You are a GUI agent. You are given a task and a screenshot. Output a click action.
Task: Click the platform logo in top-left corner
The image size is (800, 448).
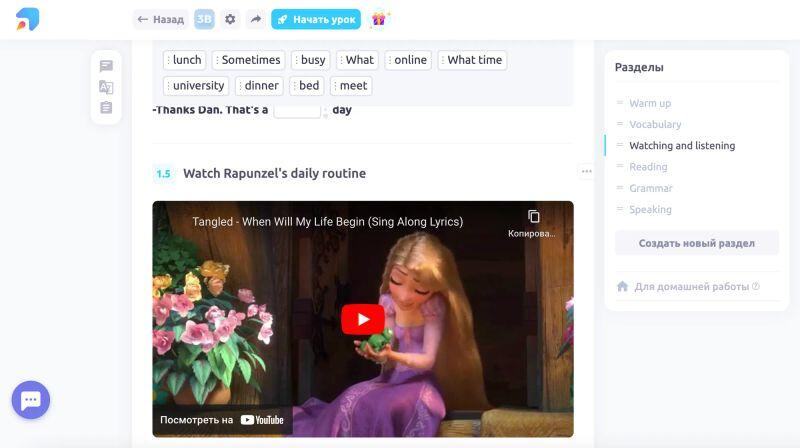pyautogui.click(x=27, y=18)
